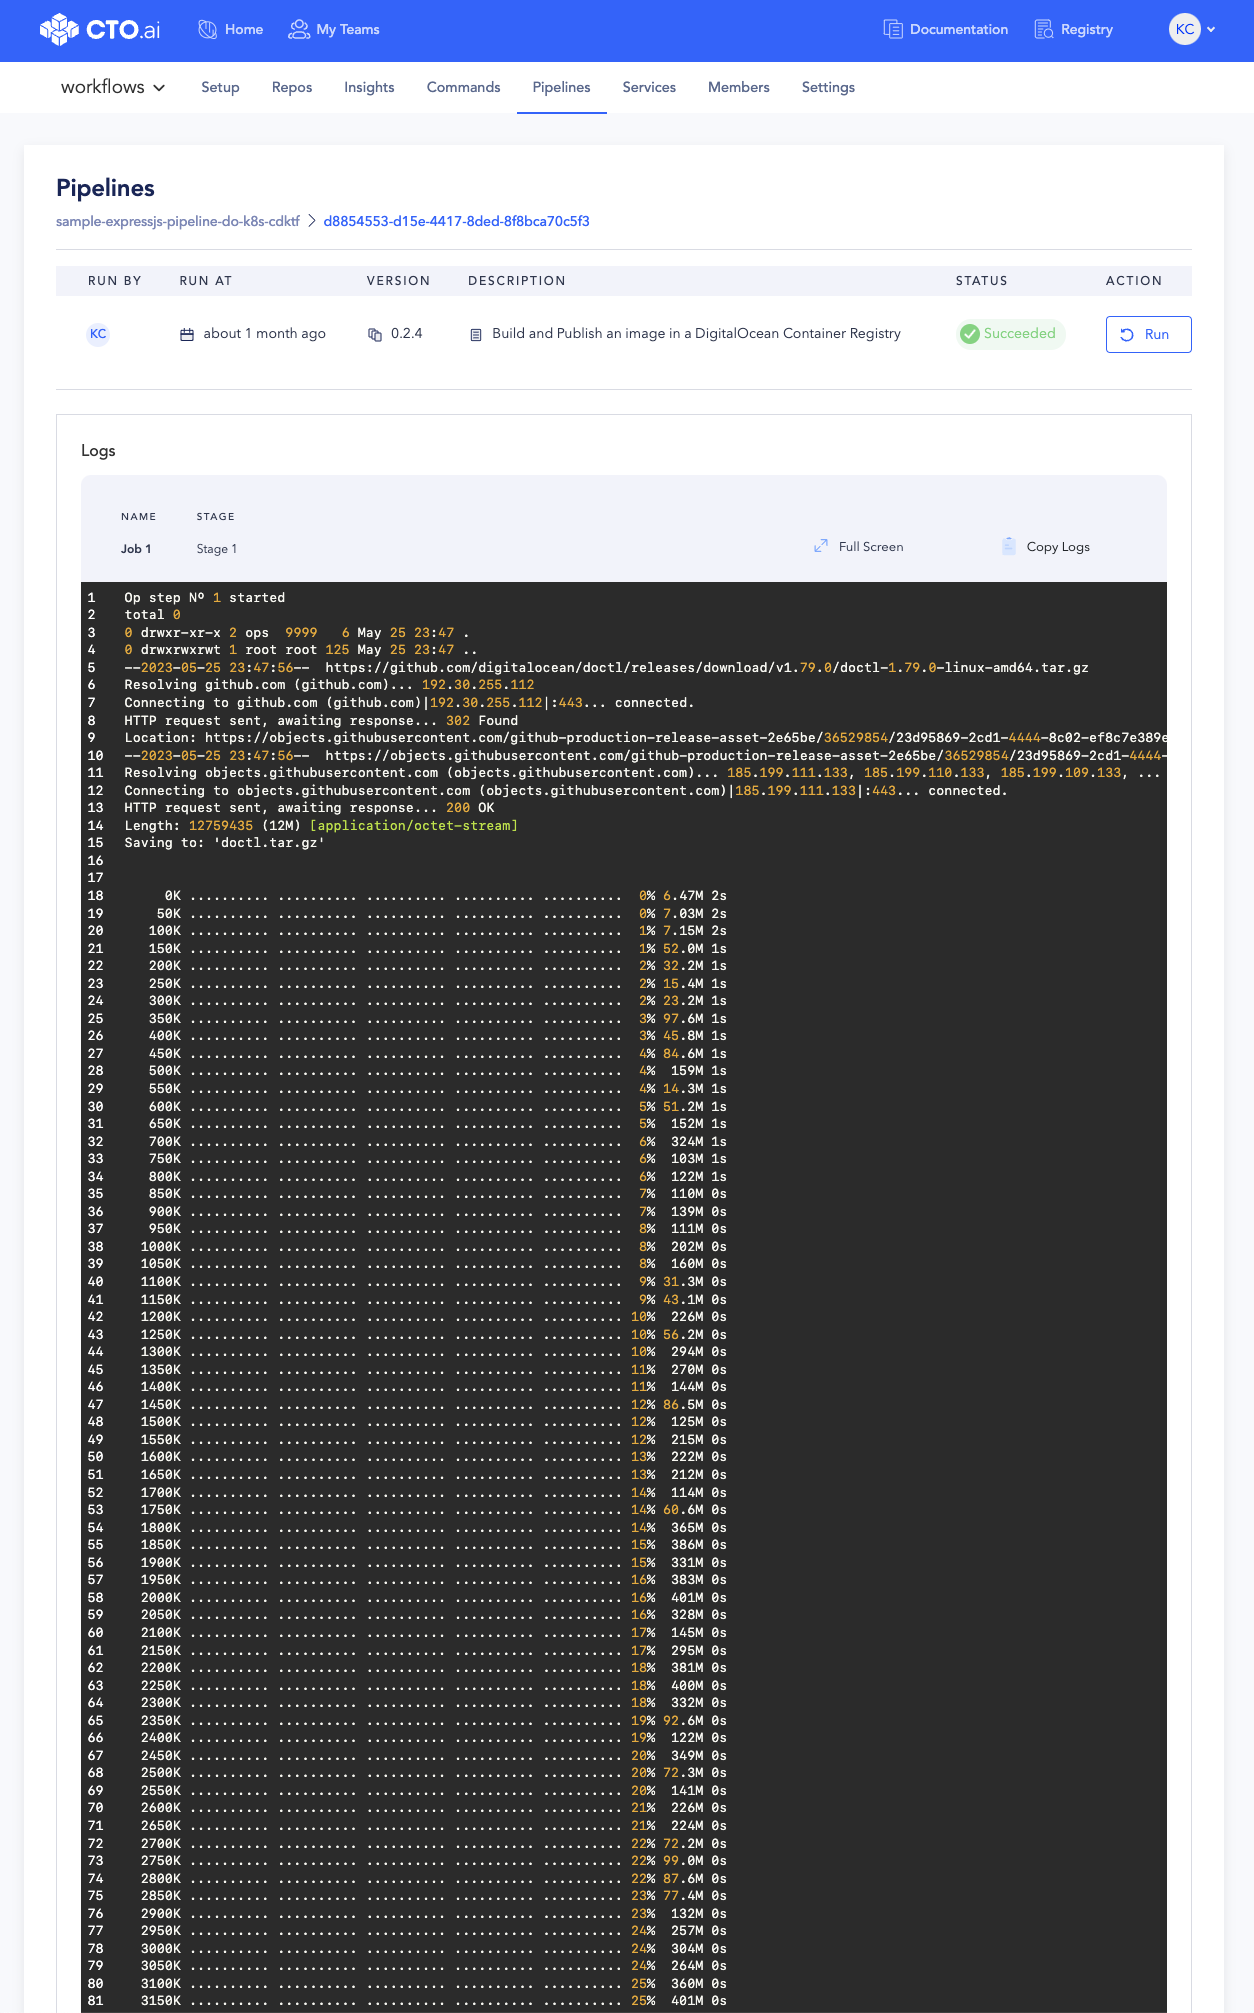Click the doctl release download URL in log

click(707, 668)
